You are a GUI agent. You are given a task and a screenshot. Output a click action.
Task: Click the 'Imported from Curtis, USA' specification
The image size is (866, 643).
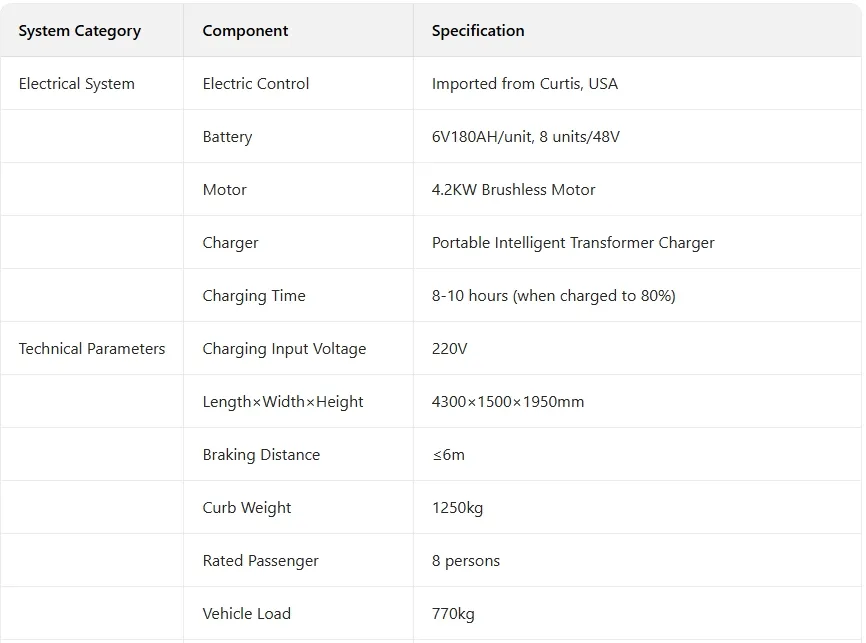(x=525, y=84)
